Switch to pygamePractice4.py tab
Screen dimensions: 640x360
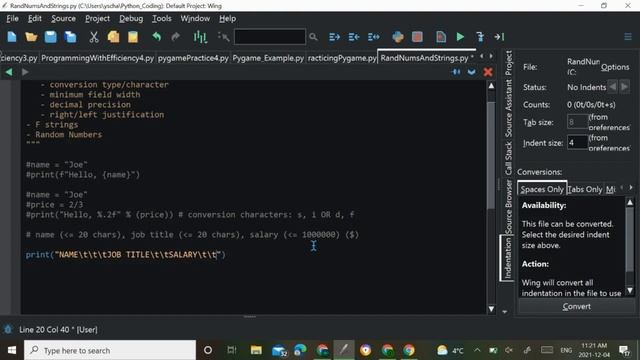193,58
